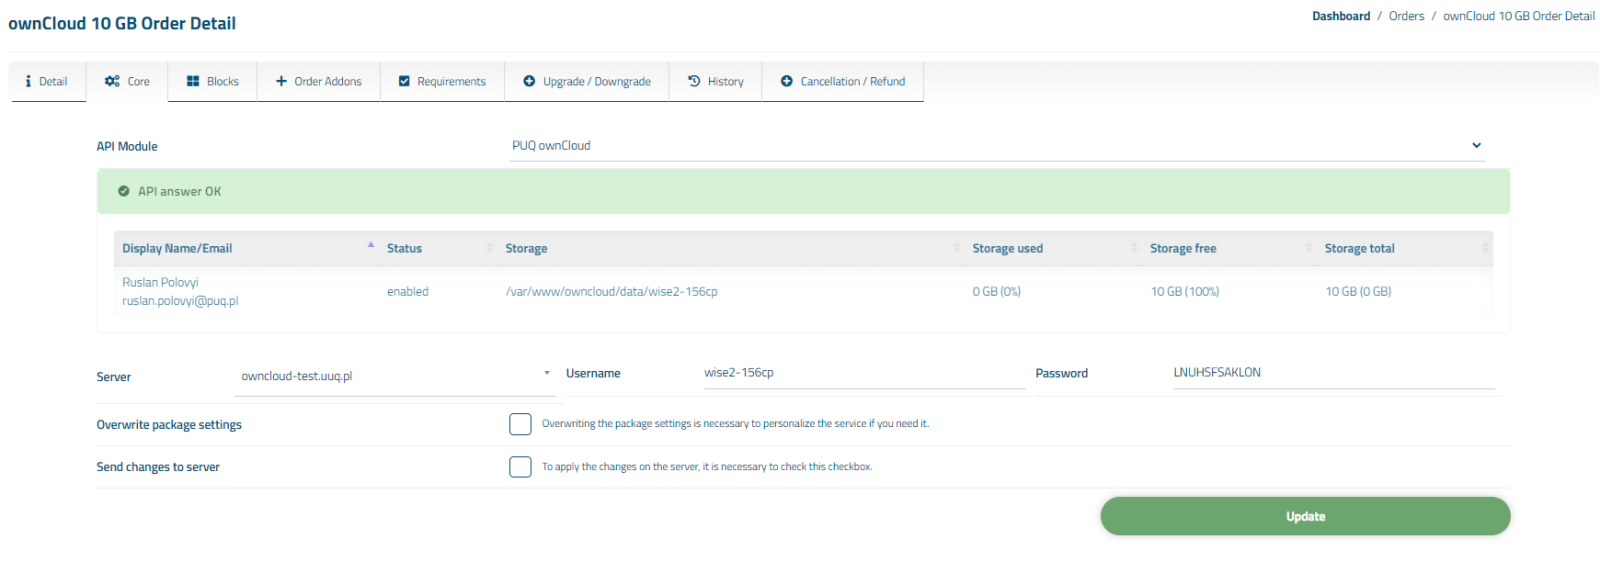The width and height of the screenshot is (1600, 573).
Task: Click the green Update button
Action: click(x=1305, y=517)
